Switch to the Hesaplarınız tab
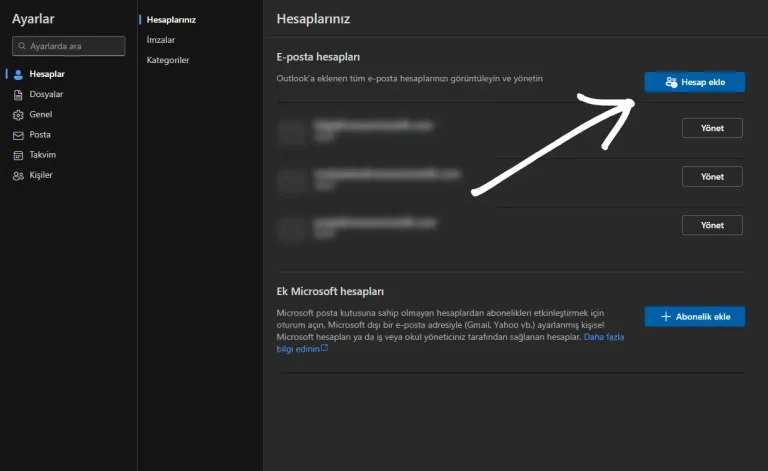The image size is (768, 471). 171,19
